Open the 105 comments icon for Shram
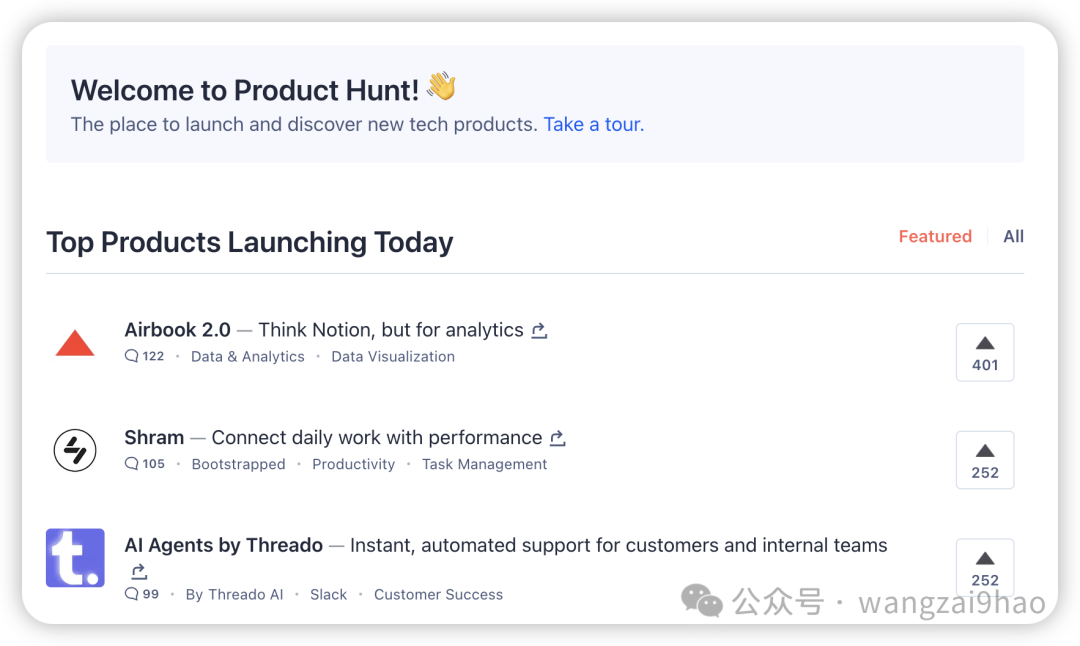Image resolution: width=1080 pixels, height=646 pixels. point(132,463)
